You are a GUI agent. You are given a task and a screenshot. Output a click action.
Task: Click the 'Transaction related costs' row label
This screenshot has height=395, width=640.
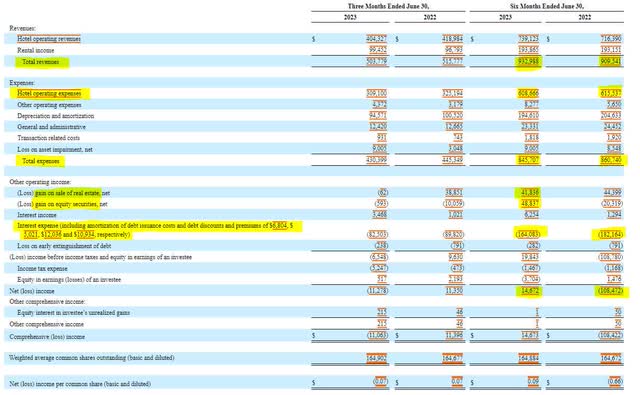(49, 138)
